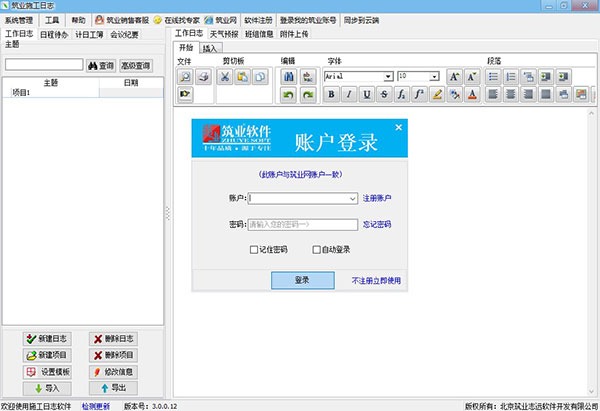Screen dimensions: 600x411
Task: Switch to the 日程待办 tab
Action: pos(54,34)
